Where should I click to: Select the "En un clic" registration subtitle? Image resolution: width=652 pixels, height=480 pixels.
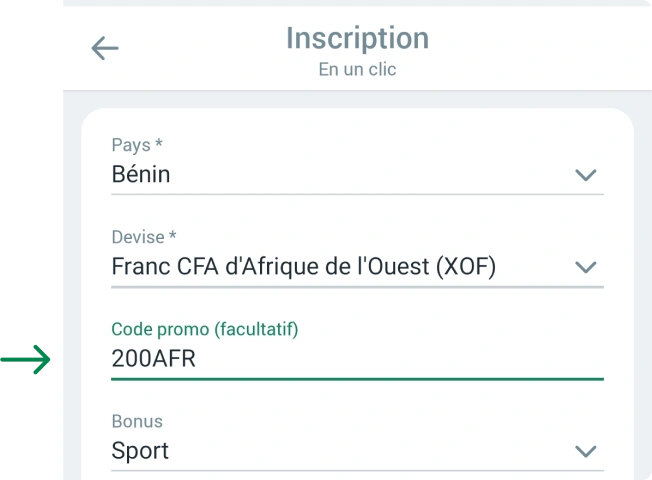point(357,70)
